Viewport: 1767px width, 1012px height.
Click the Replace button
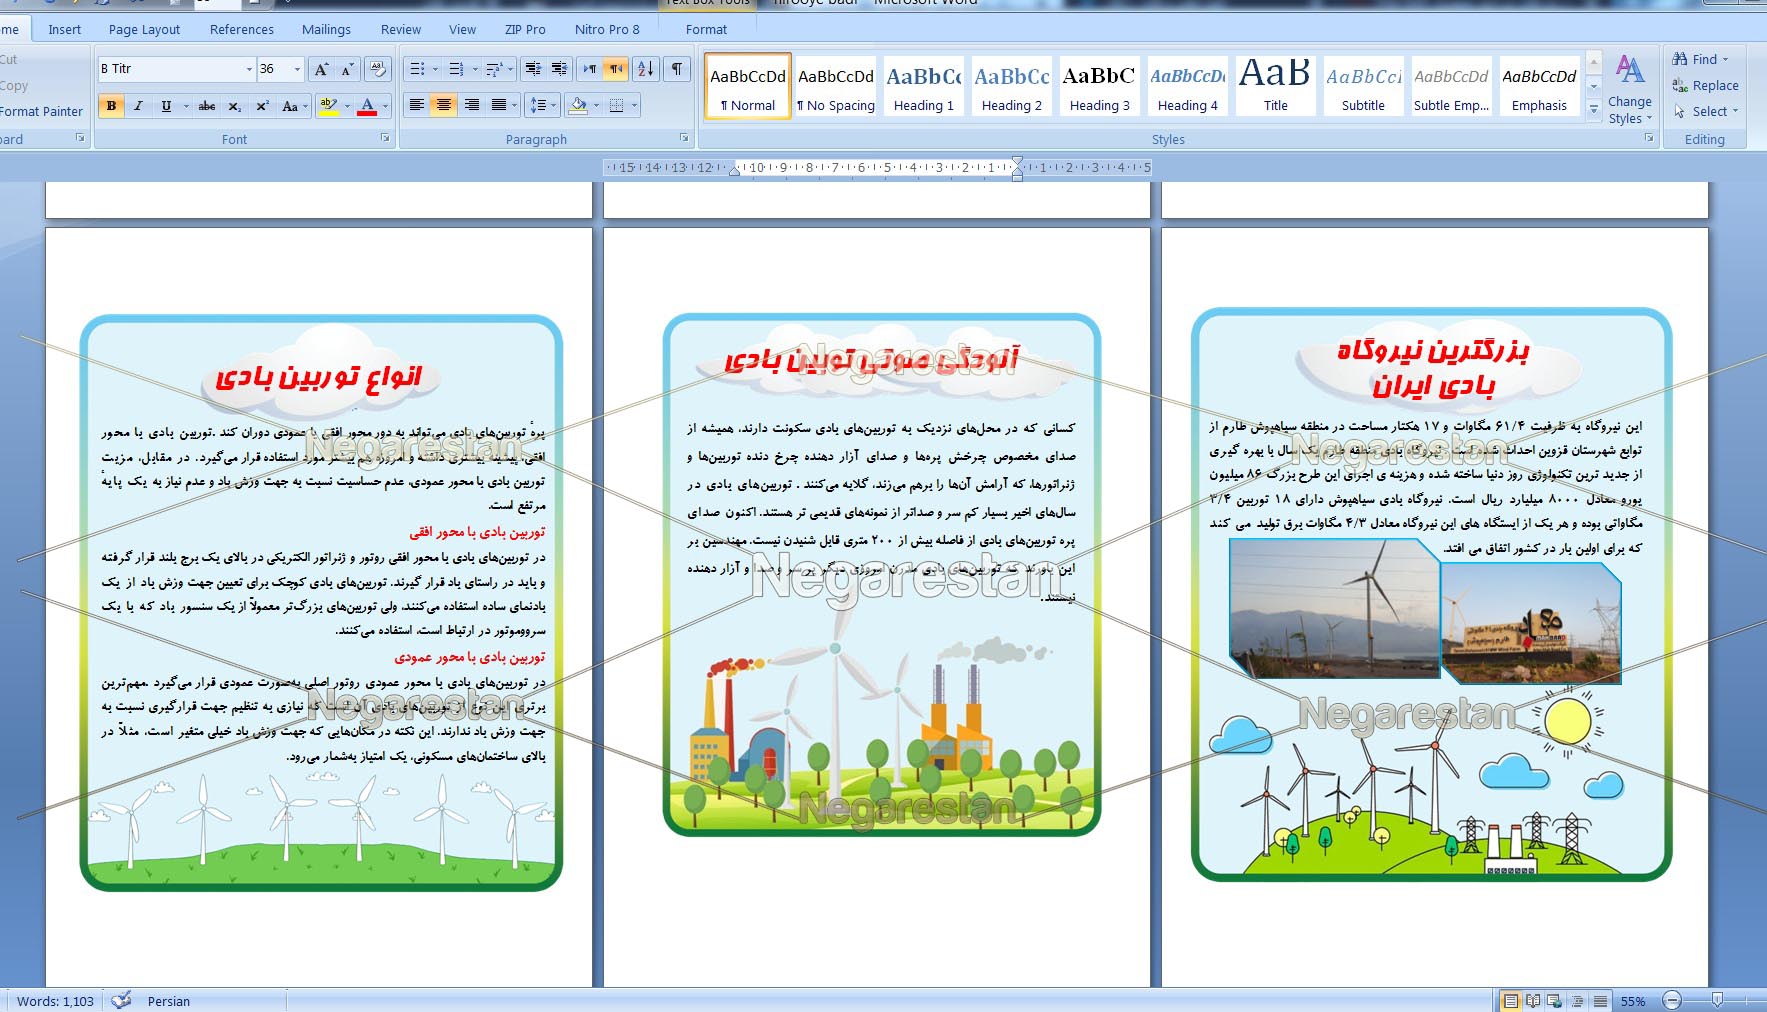[1706, 85]
